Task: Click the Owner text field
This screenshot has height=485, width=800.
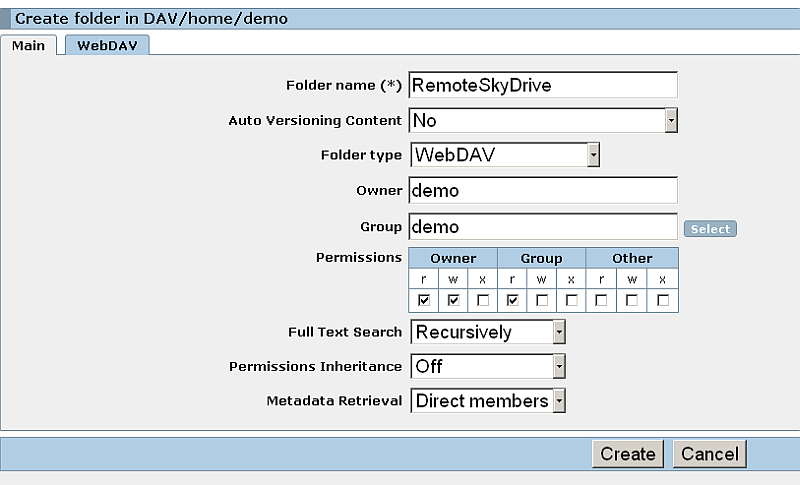Action: click(543, 190)
